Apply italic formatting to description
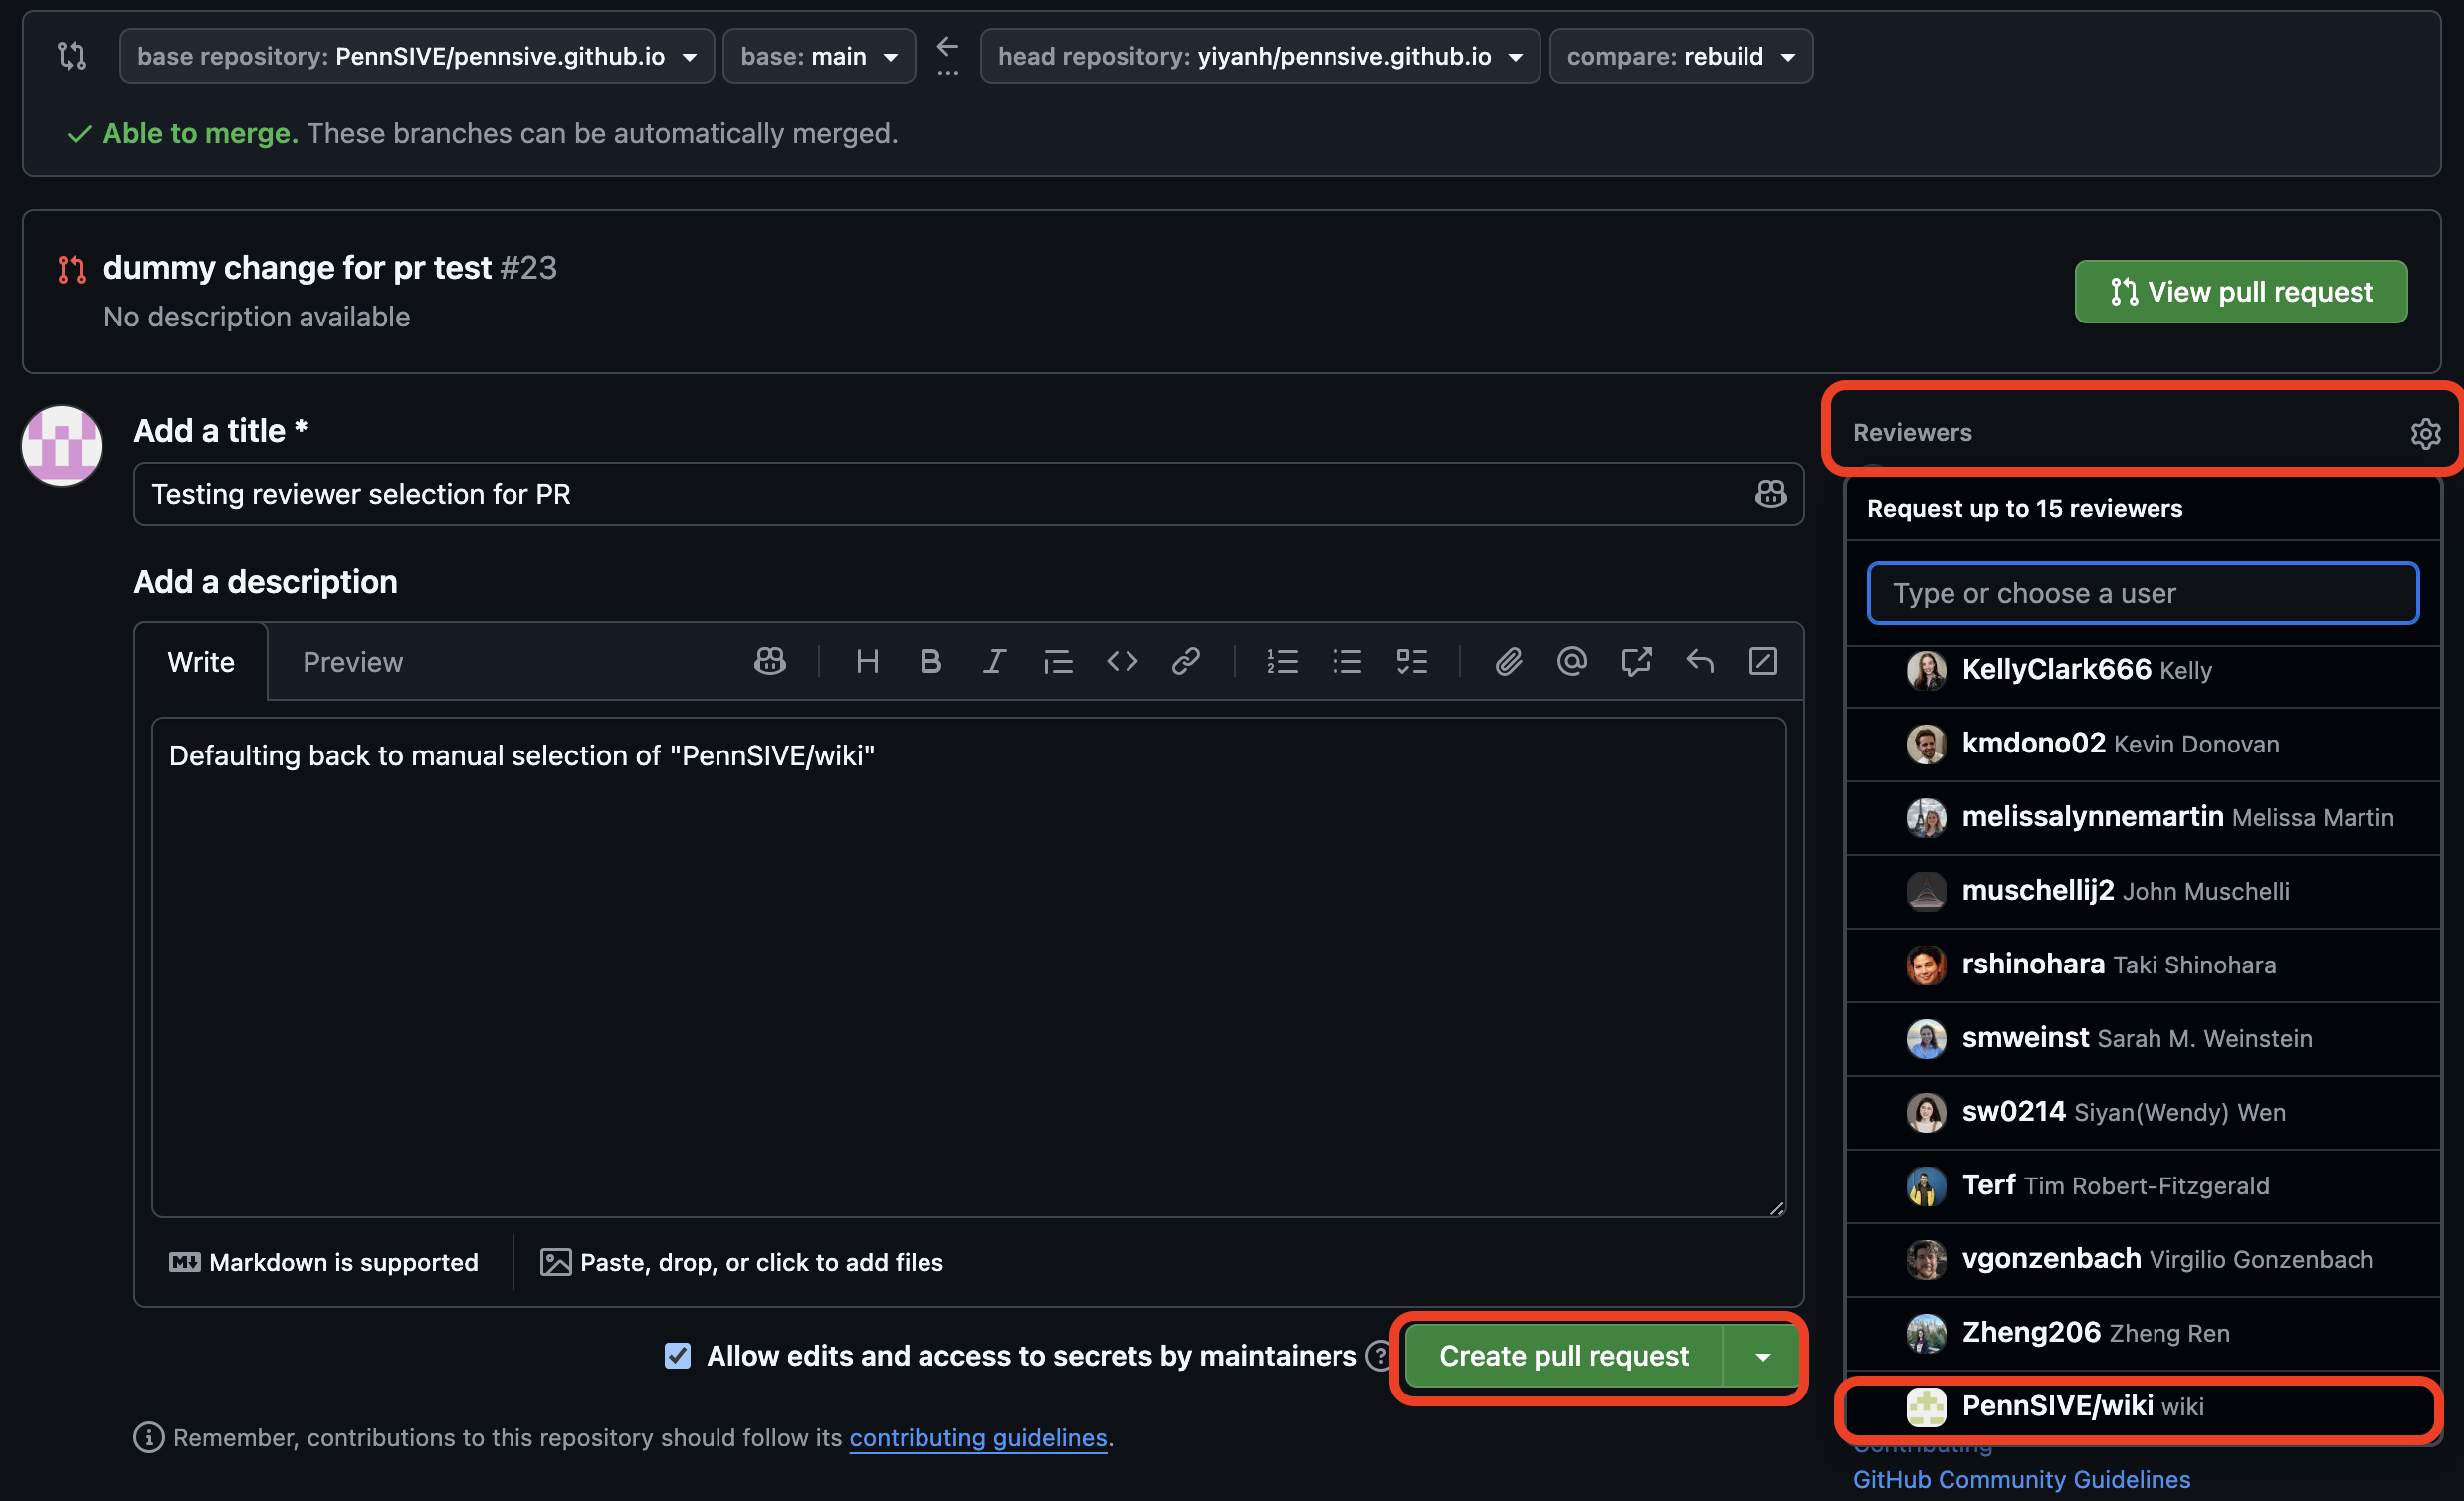The height and width of the screenshot is (1501, 2464). point(994,661)
